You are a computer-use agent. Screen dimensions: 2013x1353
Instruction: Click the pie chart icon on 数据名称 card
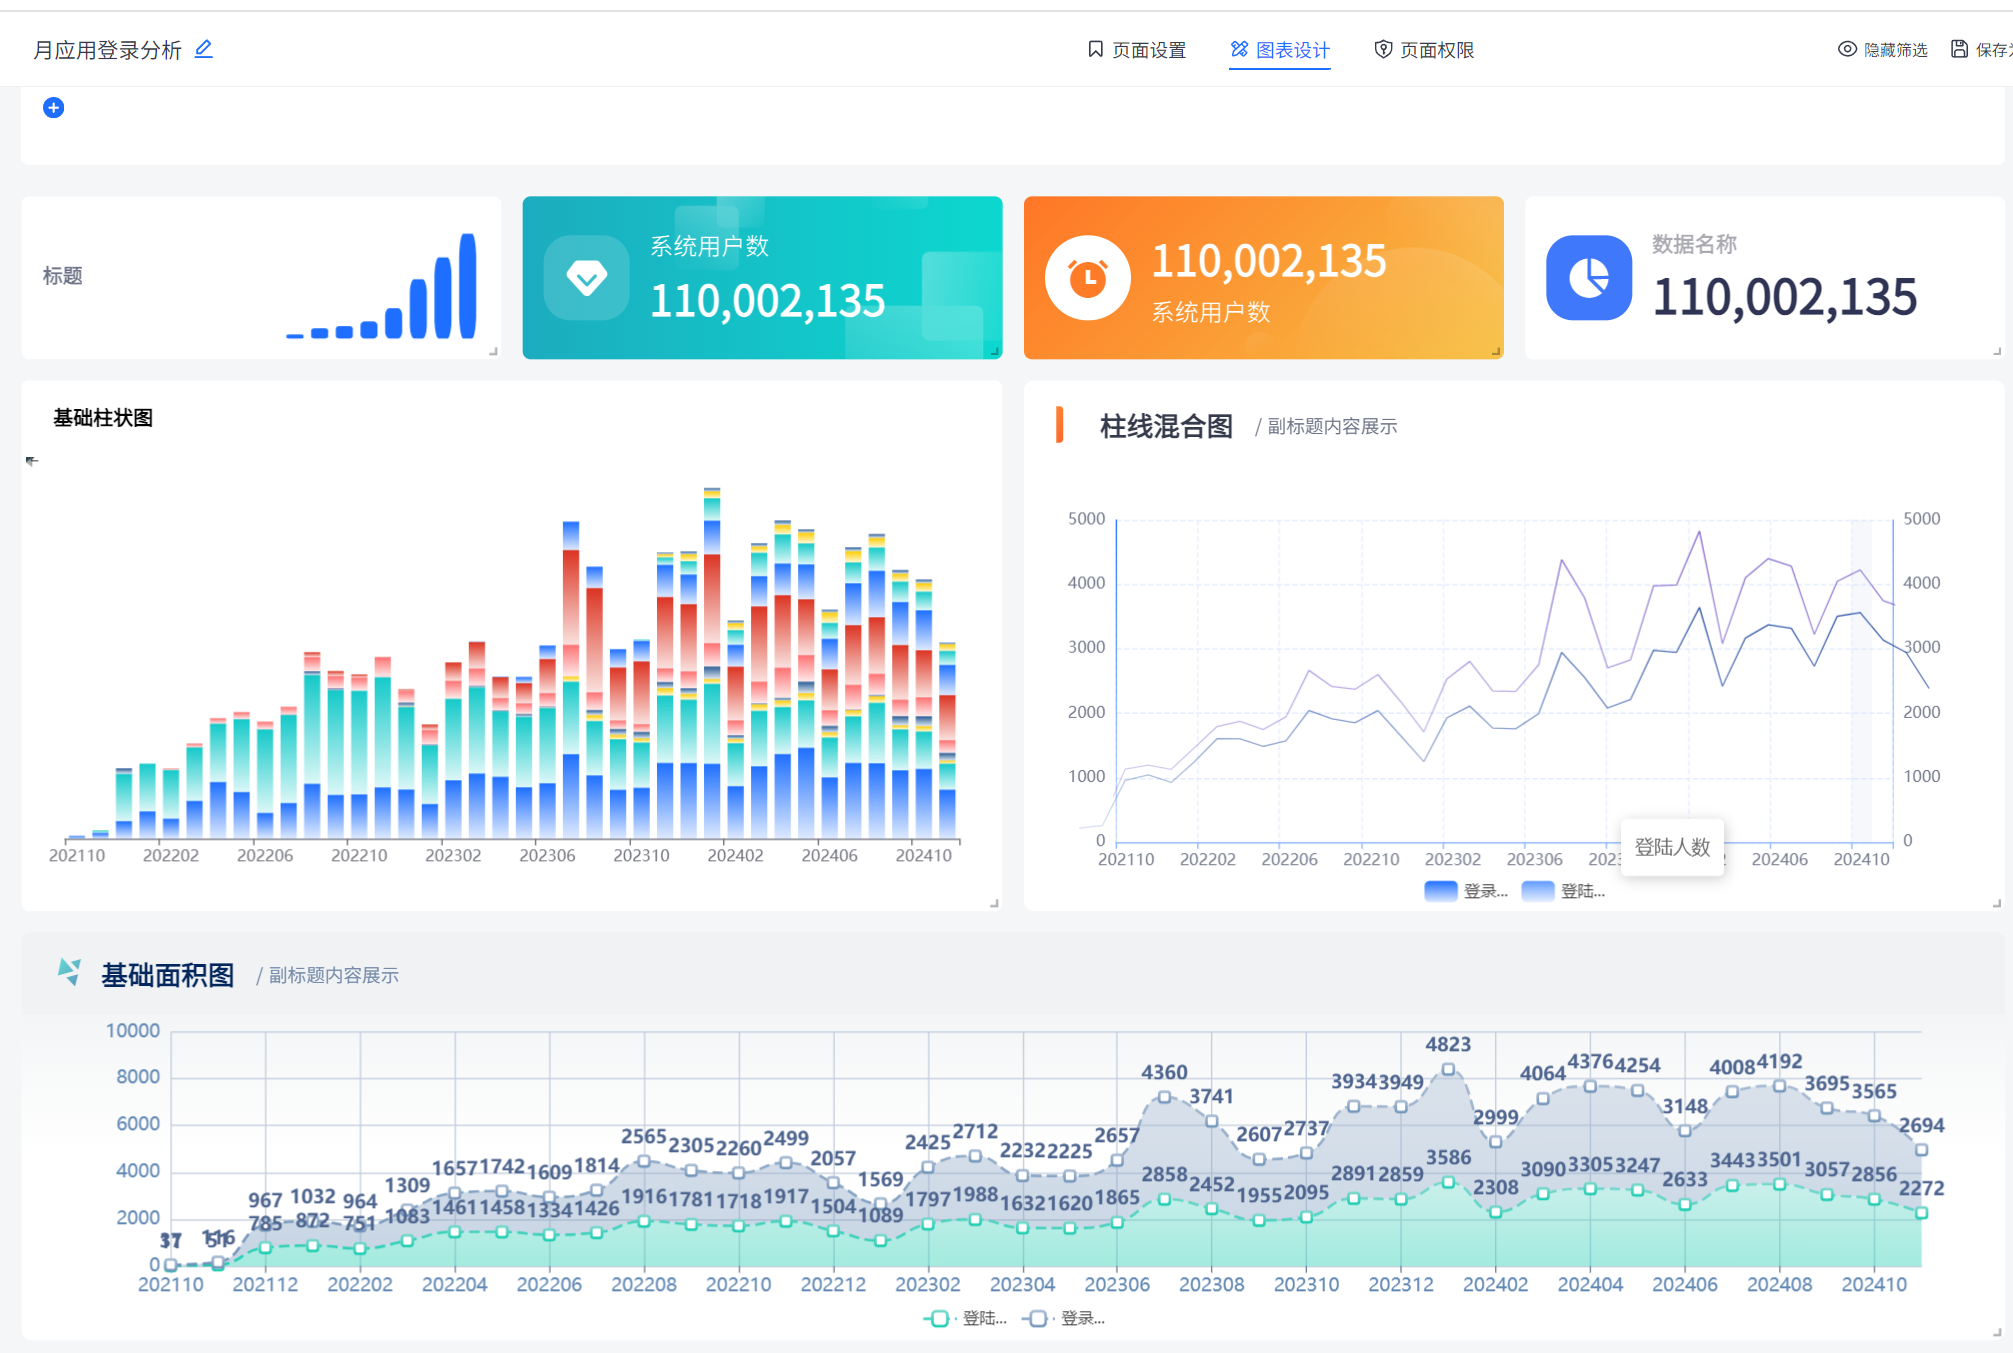click(x=1588, y=278)
